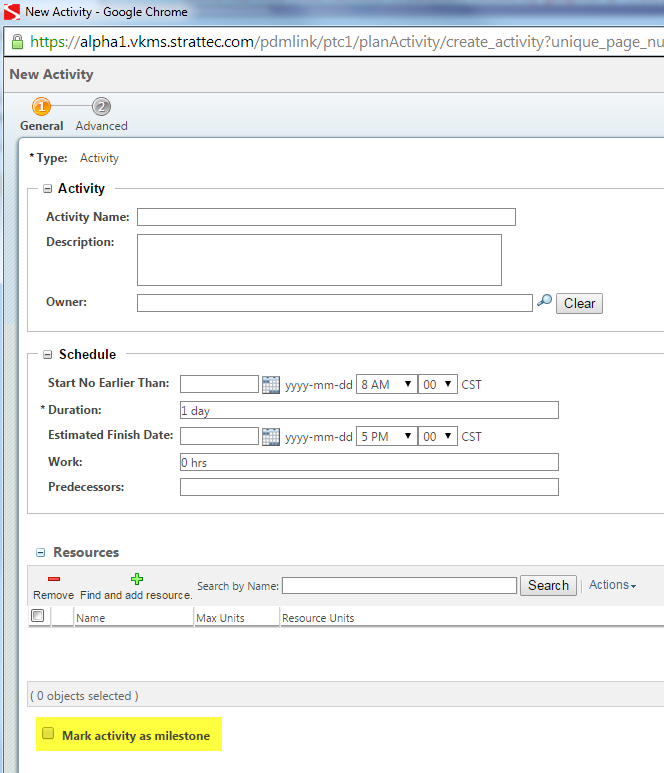Open the Resources Actions menu
The image size is (664, 773).
pyautogui.click(x=612, y=585)
